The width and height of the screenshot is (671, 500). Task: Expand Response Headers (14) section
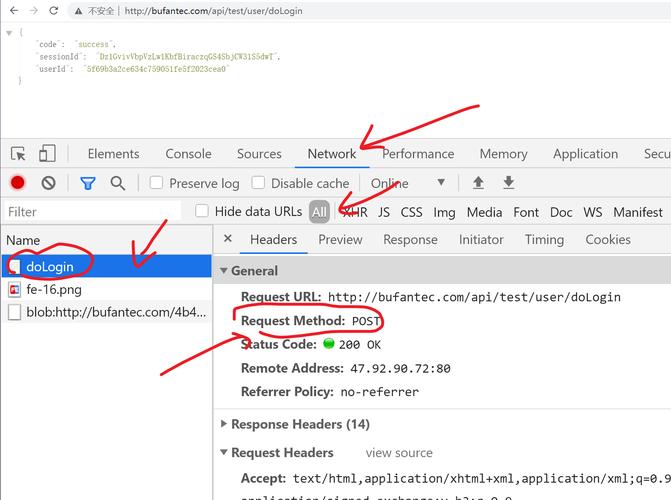click(x=223, y=424)
